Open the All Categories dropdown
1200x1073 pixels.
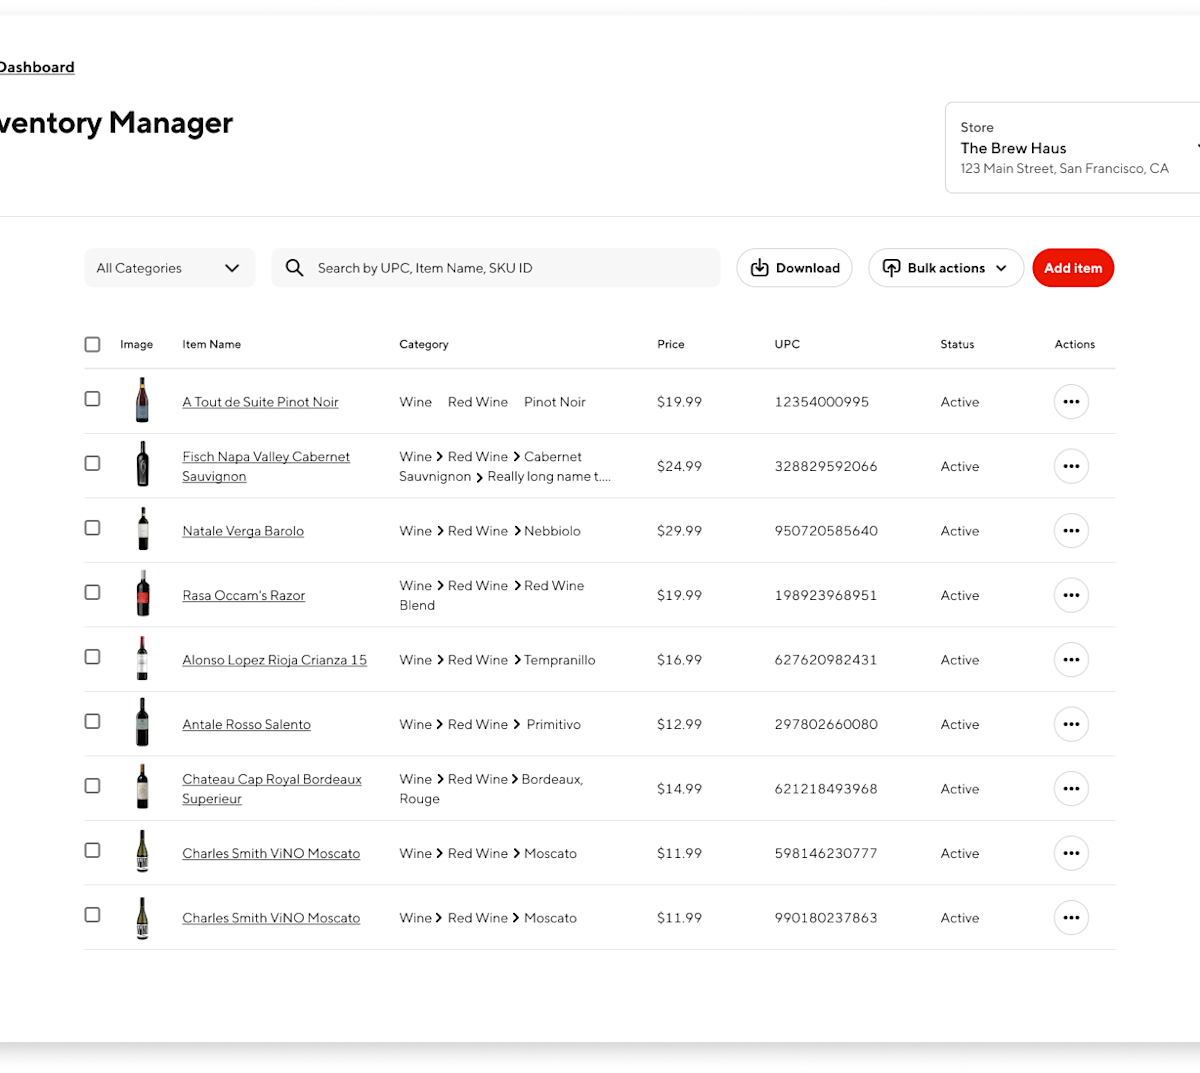pos(169,267)
